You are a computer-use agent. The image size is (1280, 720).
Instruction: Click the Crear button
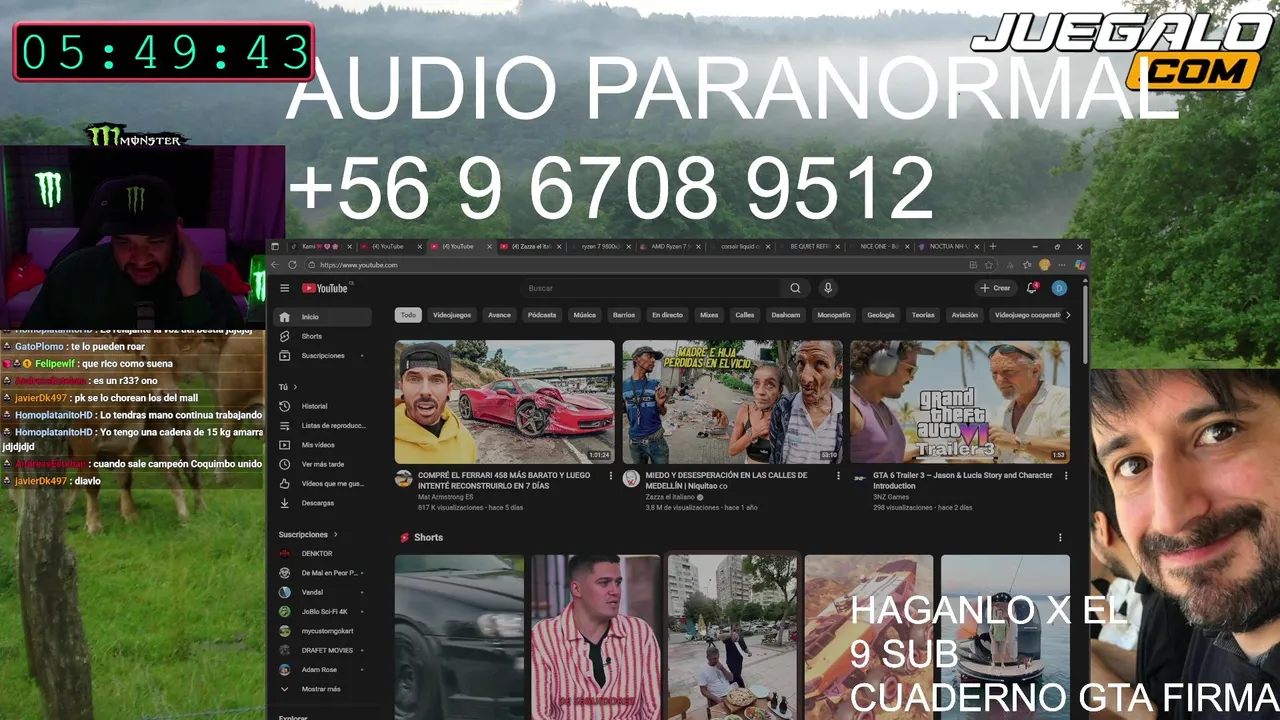(995, 288)
